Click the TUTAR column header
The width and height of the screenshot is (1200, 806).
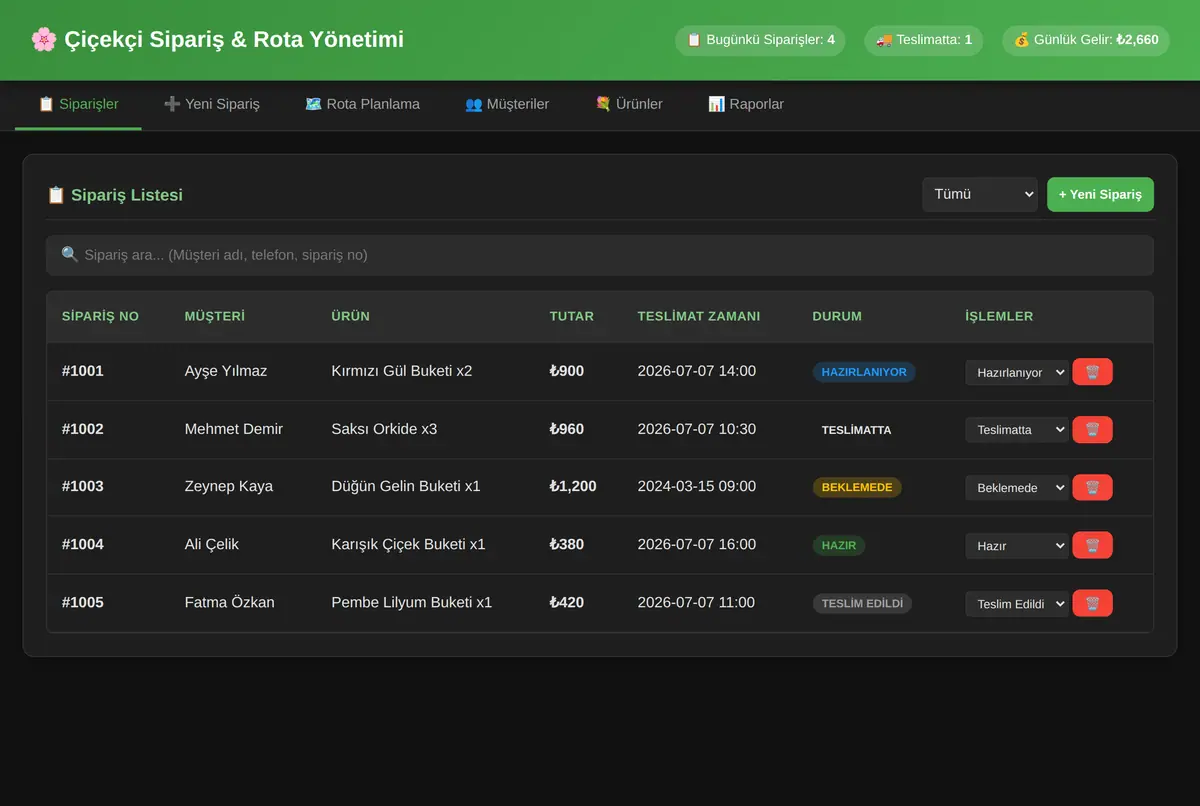572,316
